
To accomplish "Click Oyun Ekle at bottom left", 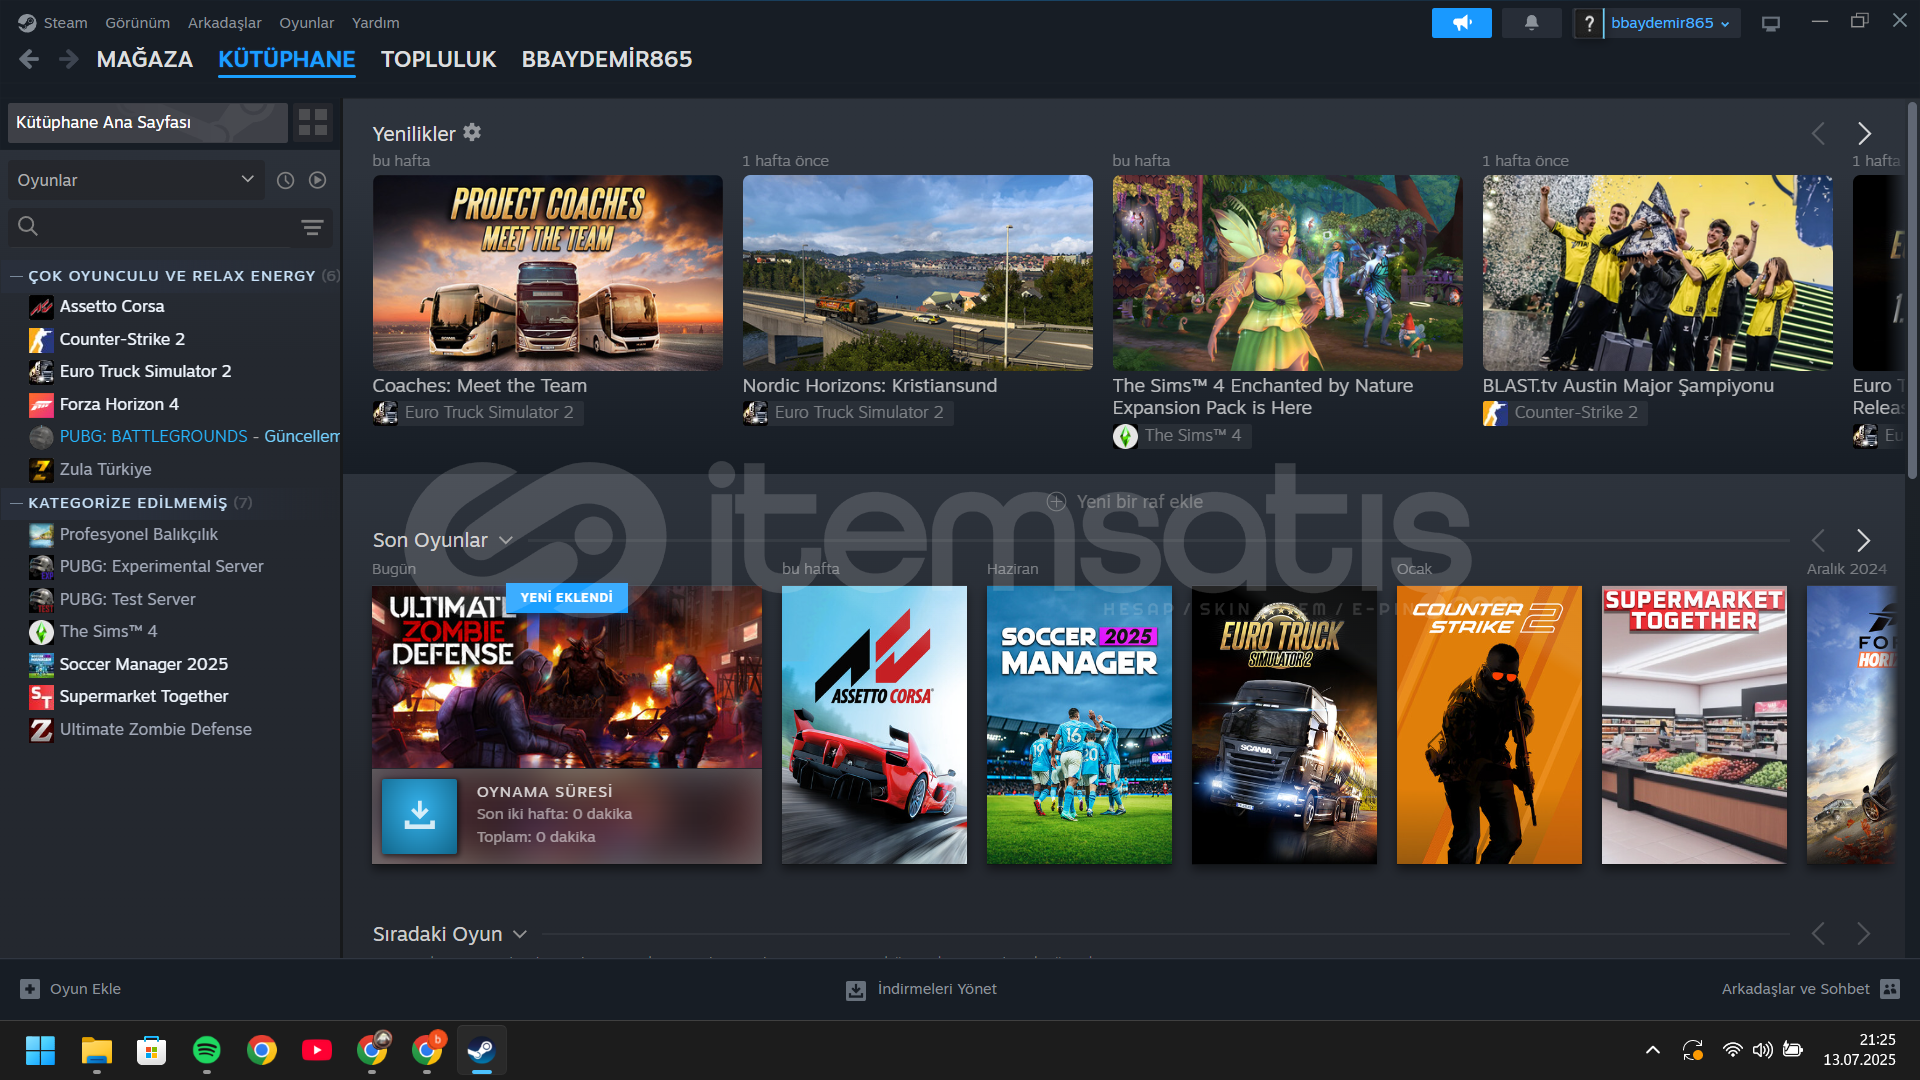I will [x=70, y=989].
